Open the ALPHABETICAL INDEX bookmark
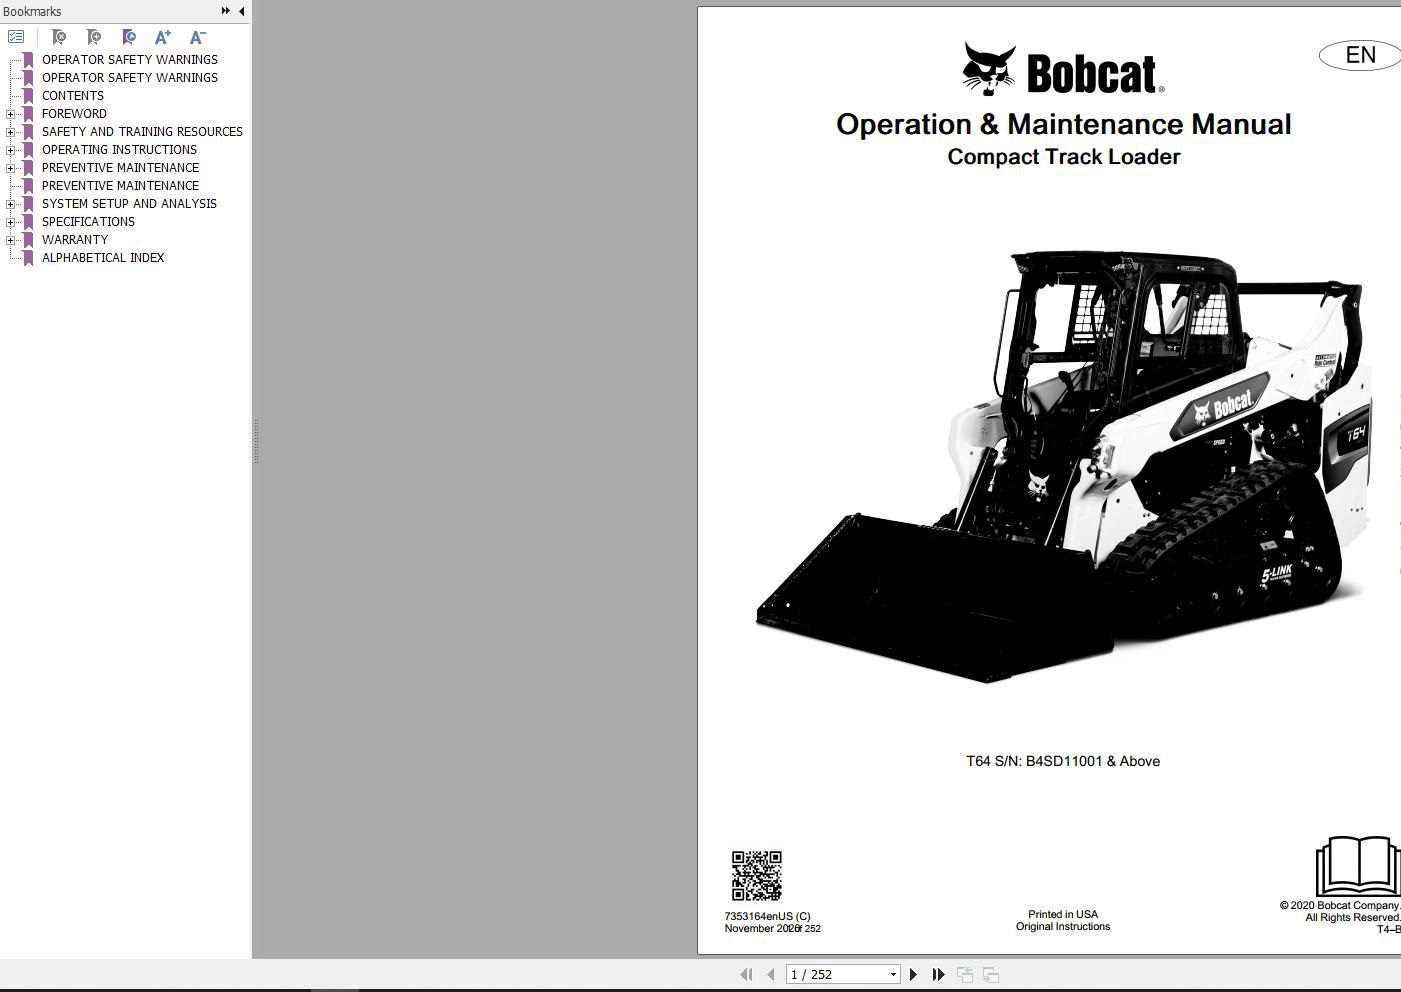This screenshot has width=1401, height=992. (103, 257)
